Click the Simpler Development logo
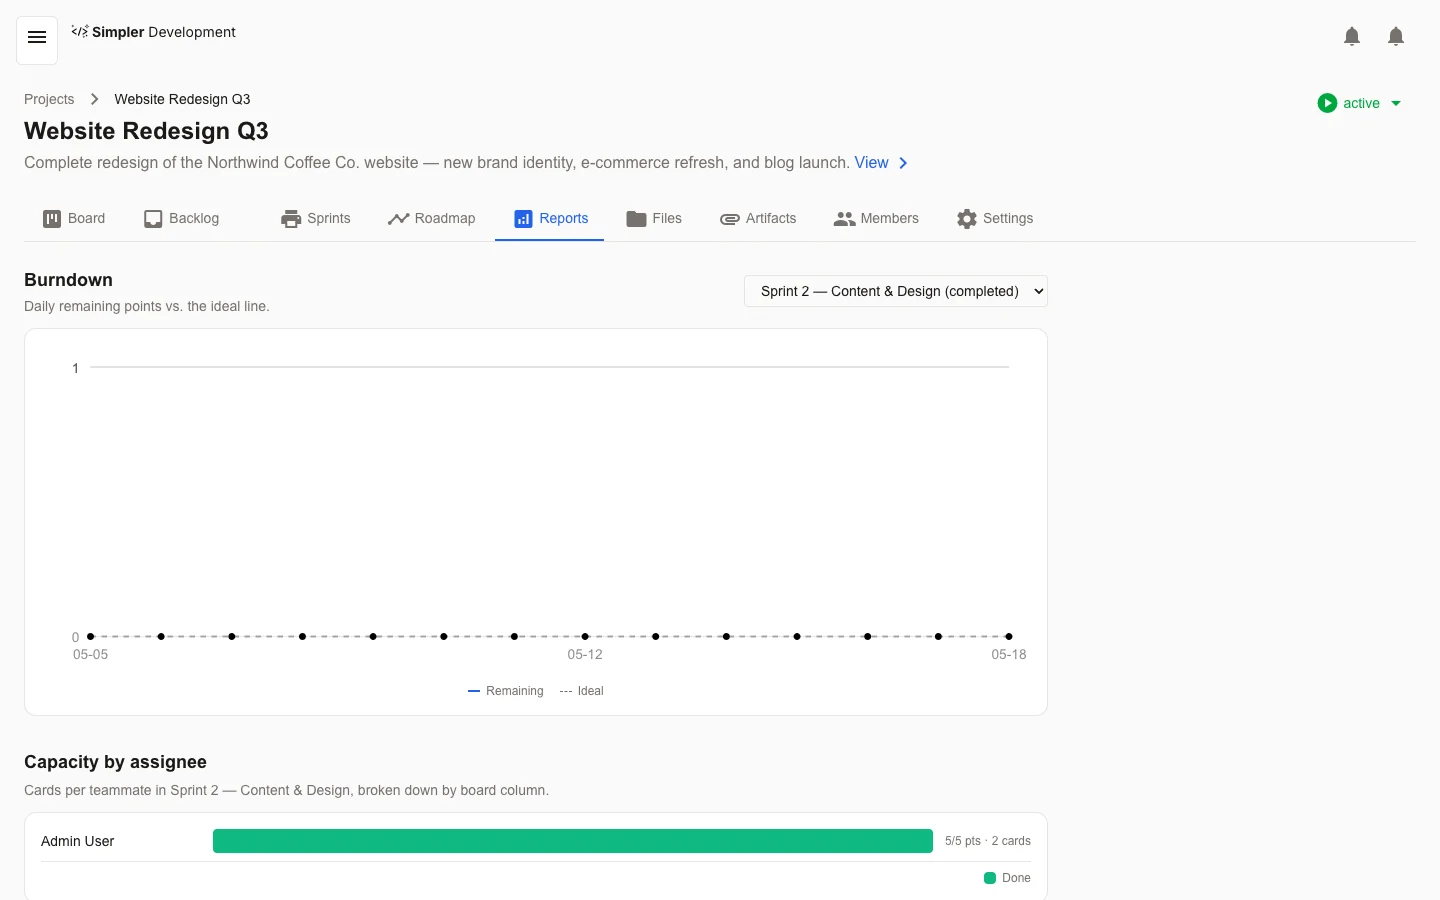Viewport: 1440px width, 900px height. click(x=154, y=32)
